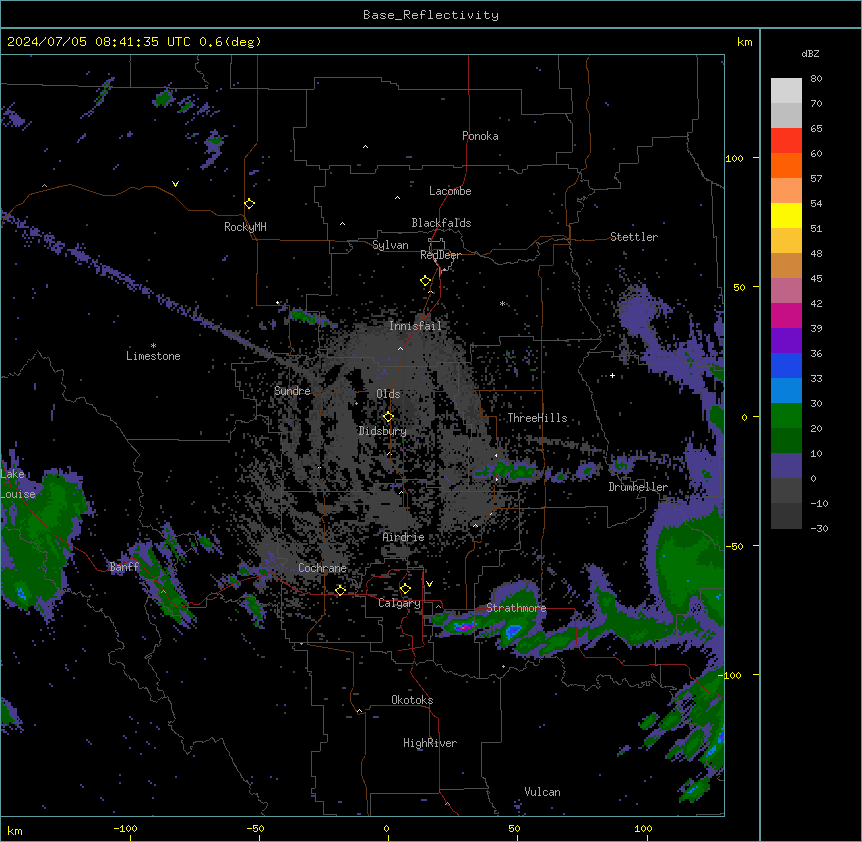
Task: Click the Calgary city label
Action: click(400, 603)
